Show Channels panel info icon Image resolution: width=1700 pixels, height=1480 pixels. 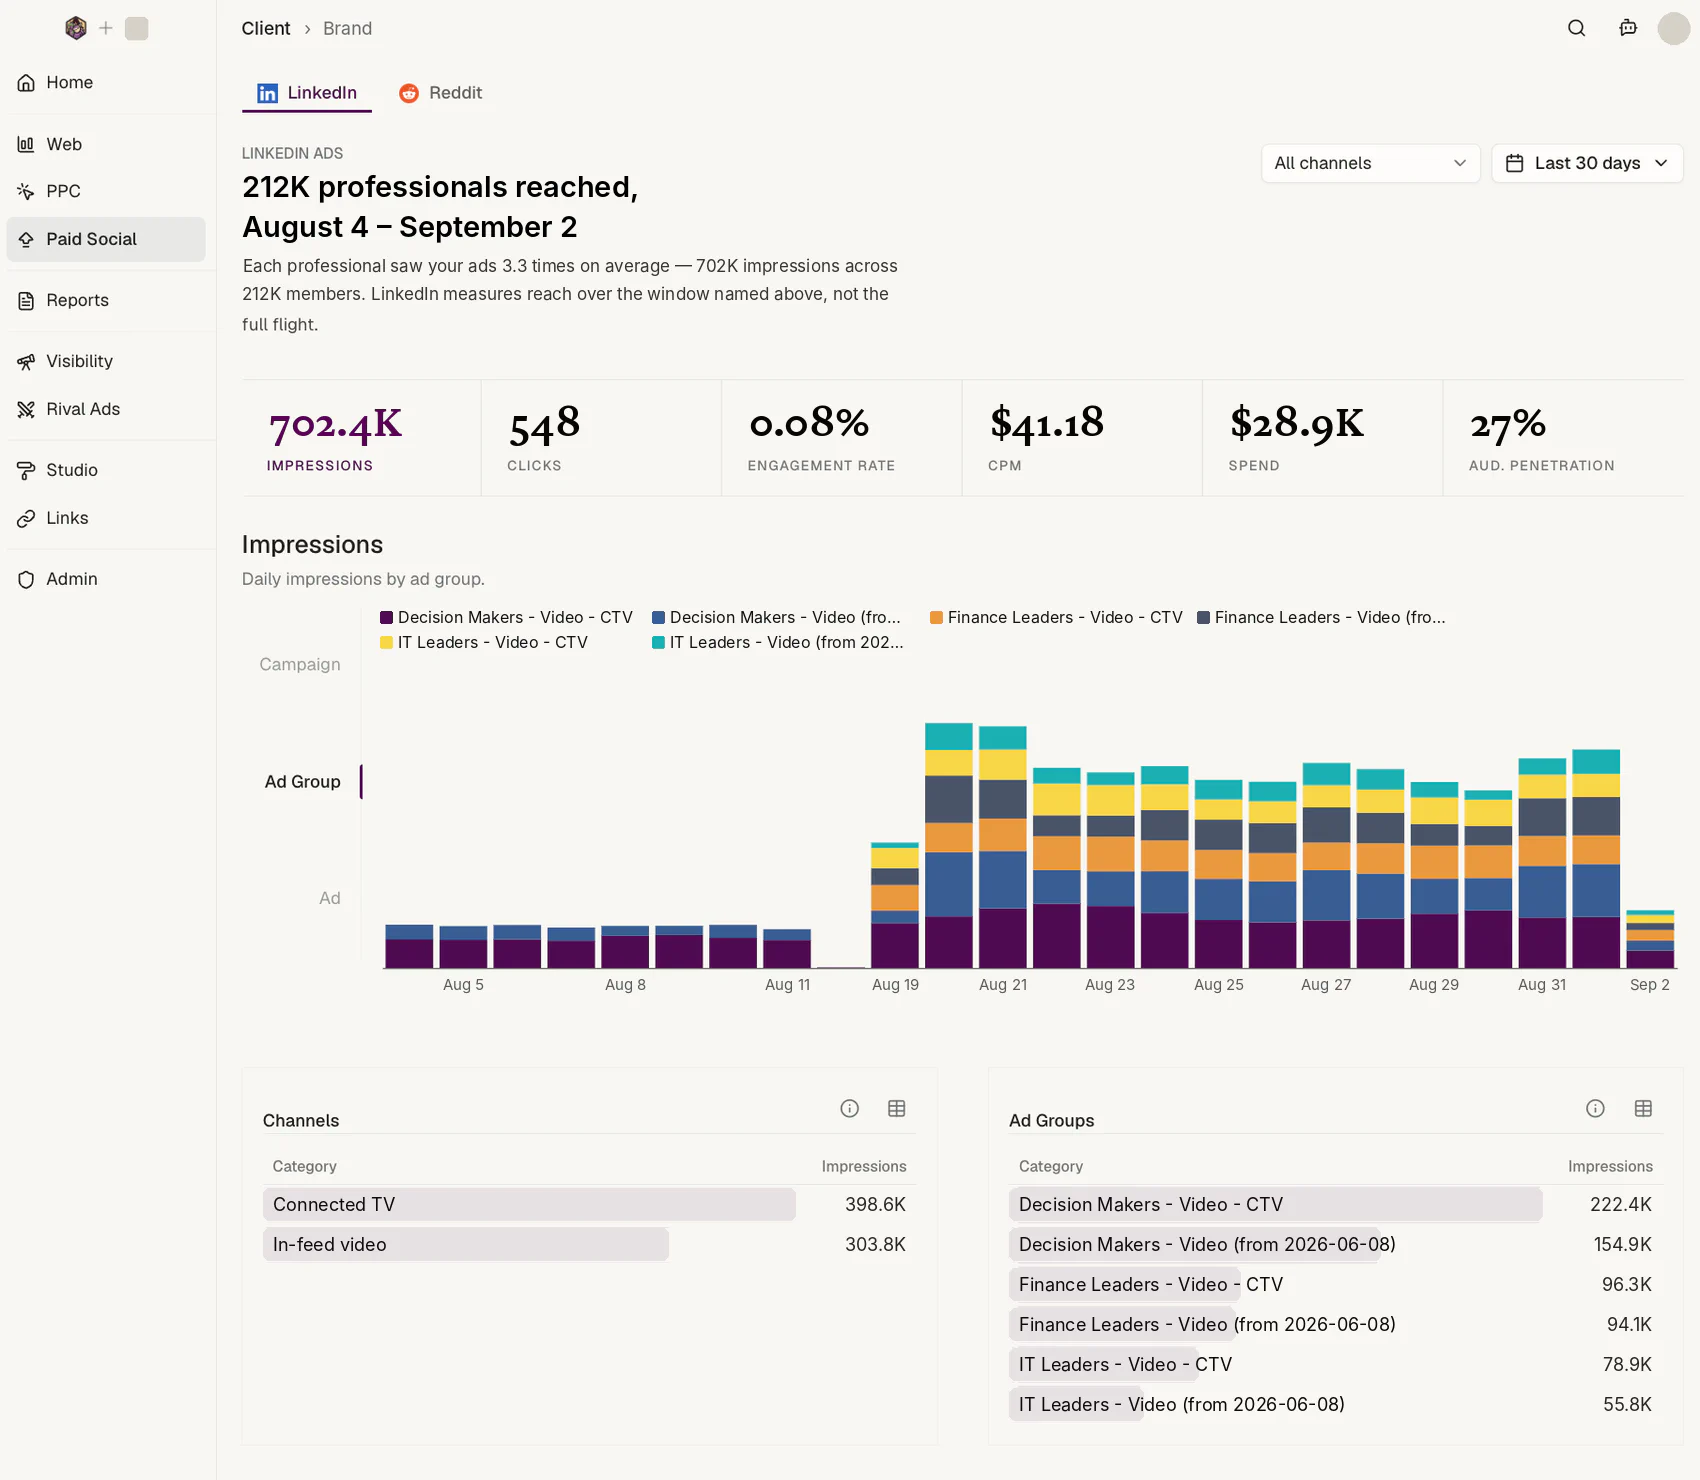pyautogui.click(x=849, y=1108)
